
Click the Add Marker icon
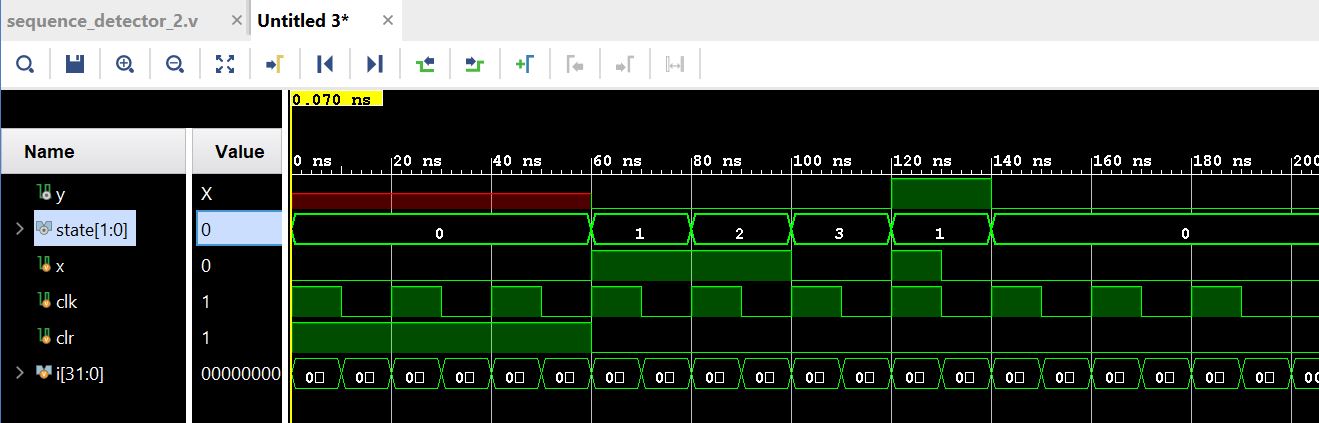pos(525,64)
